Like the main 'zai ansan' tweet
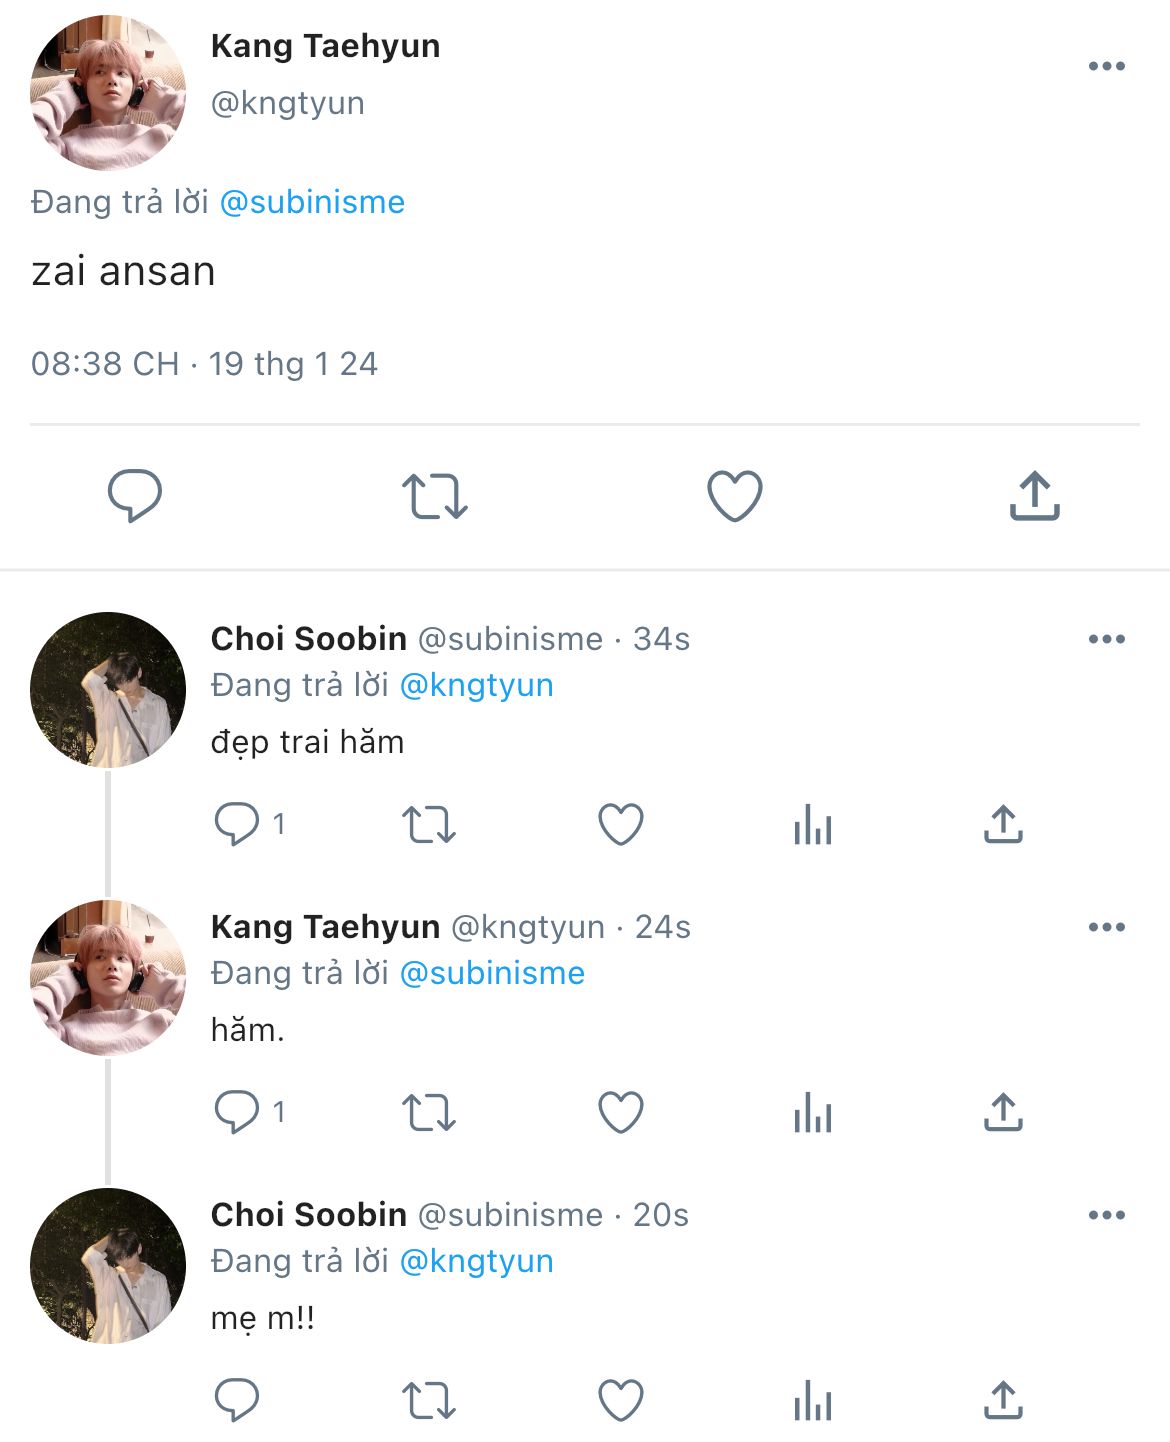Image resolution: width=1170 pixels, height=1442 pixels. point(735,496)
